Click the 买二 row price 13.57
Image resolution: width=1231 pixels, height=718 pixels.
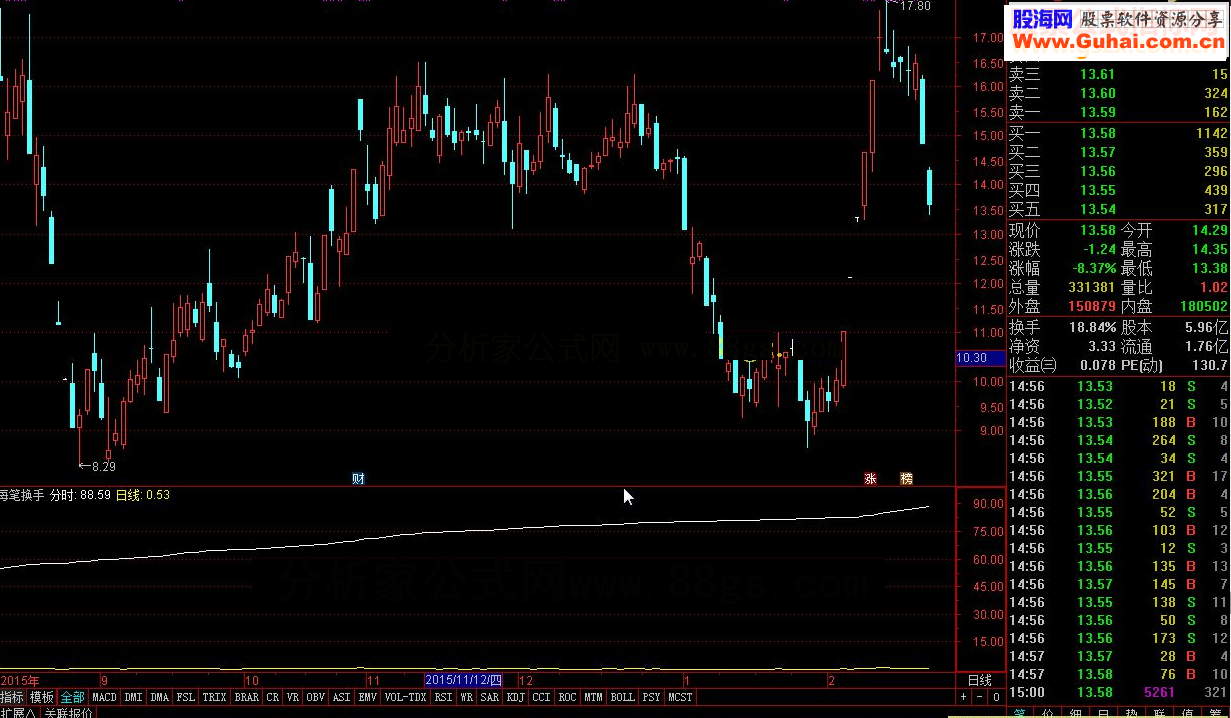point(1097,152)
